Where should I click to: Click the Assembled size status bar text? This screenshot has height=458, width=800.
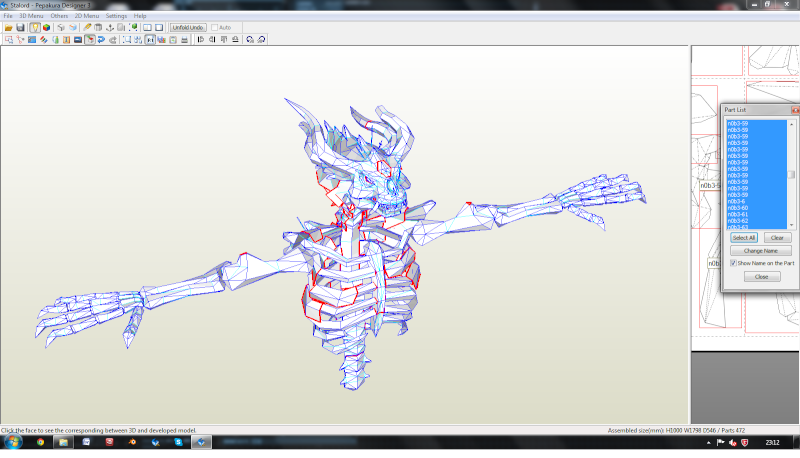676,430
